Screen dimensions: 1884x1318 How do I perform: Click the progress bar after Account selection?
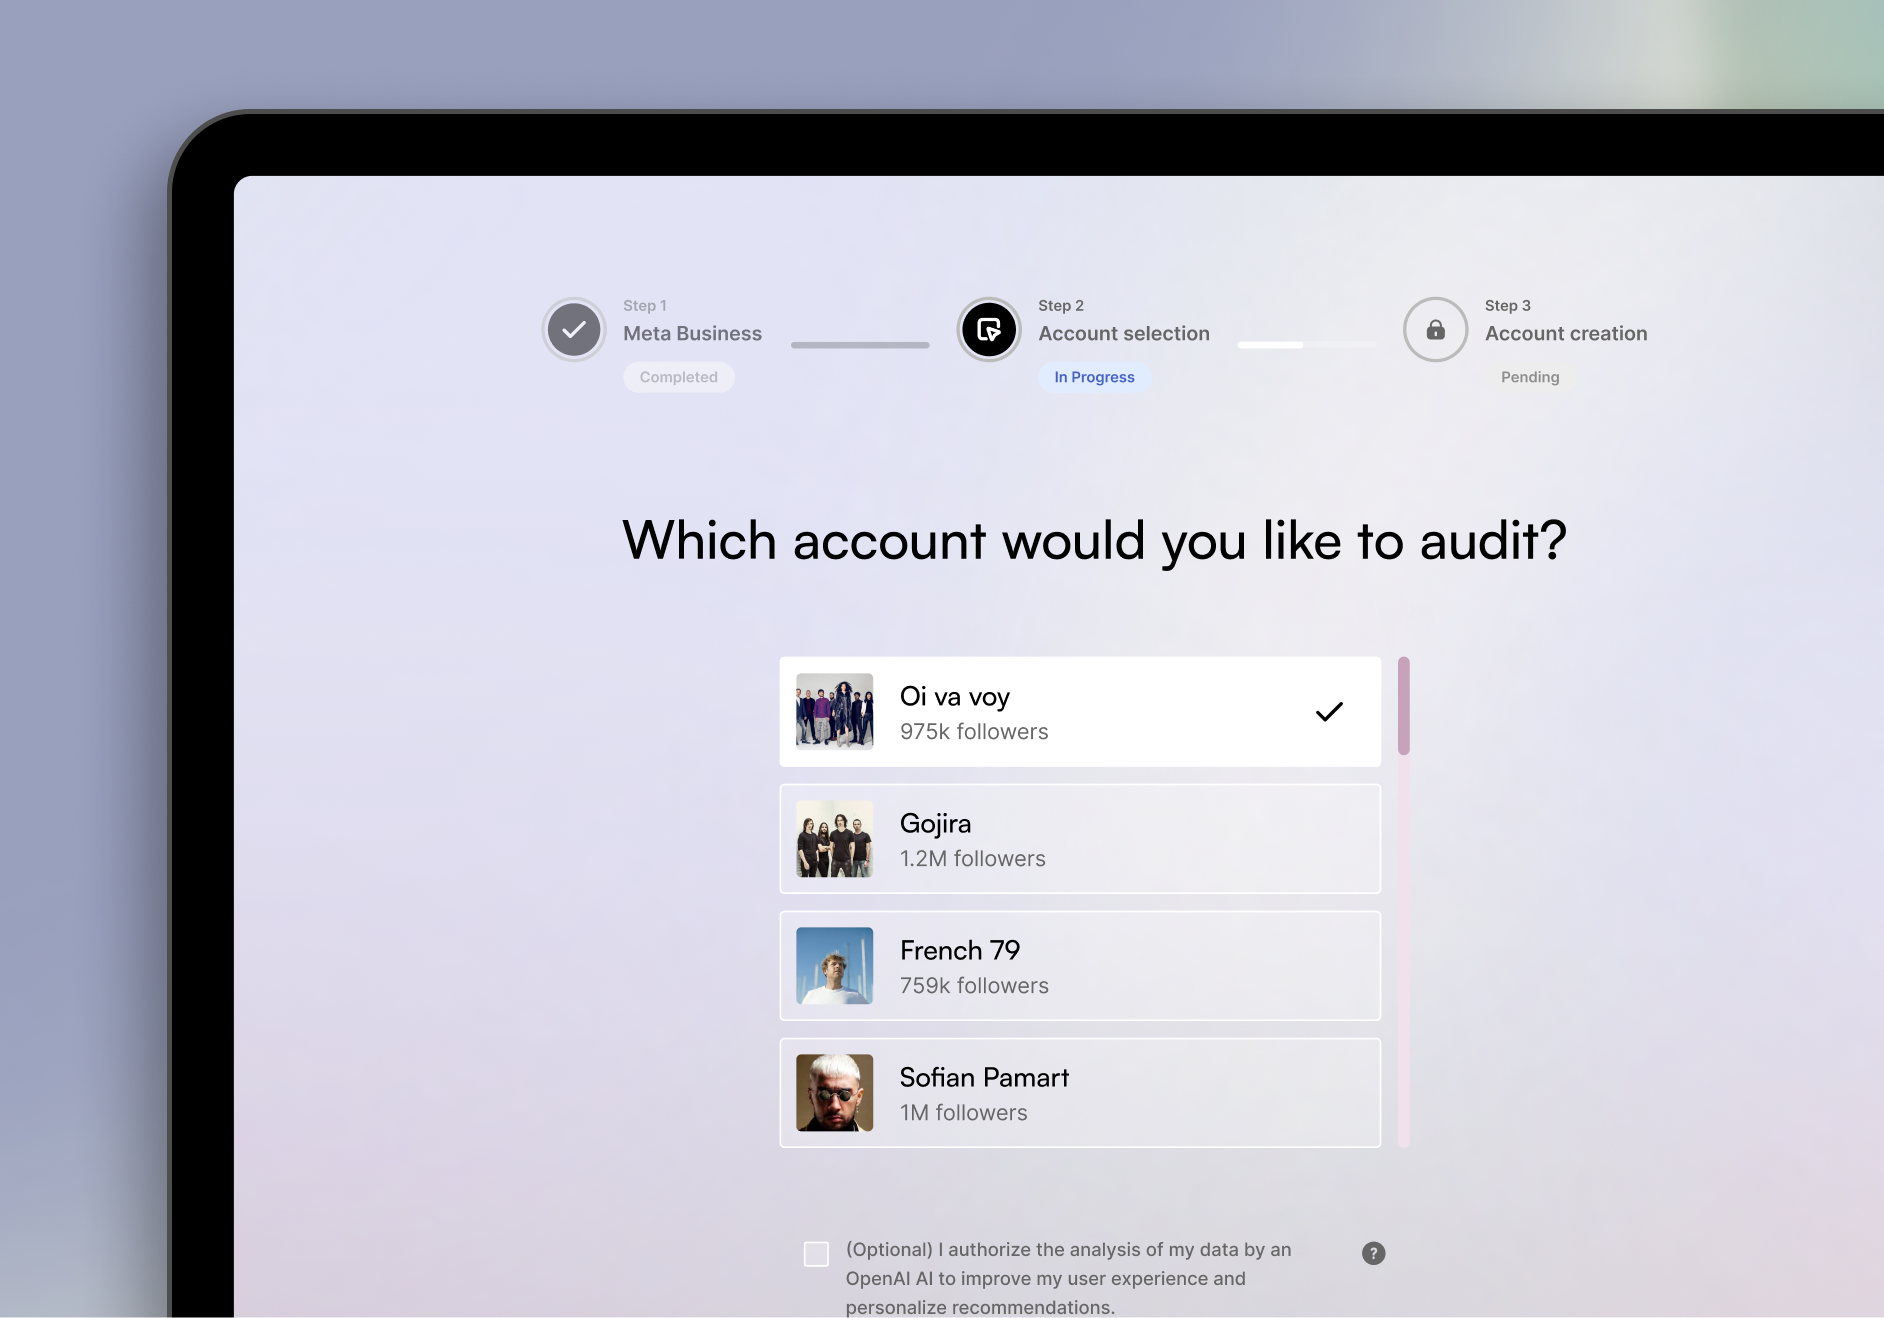(1306, 345)
